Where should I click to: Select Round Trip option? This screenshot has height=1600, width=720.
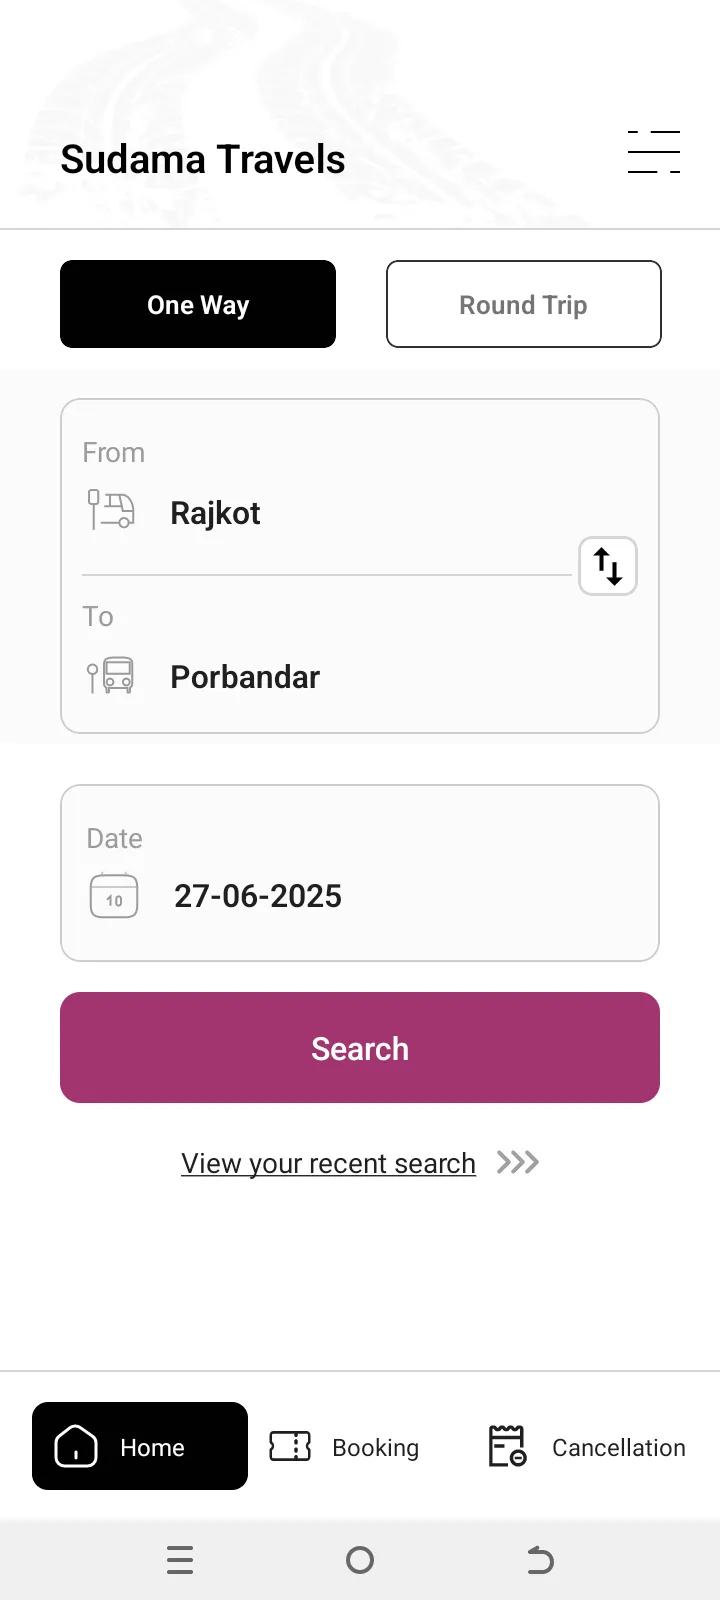524,305
